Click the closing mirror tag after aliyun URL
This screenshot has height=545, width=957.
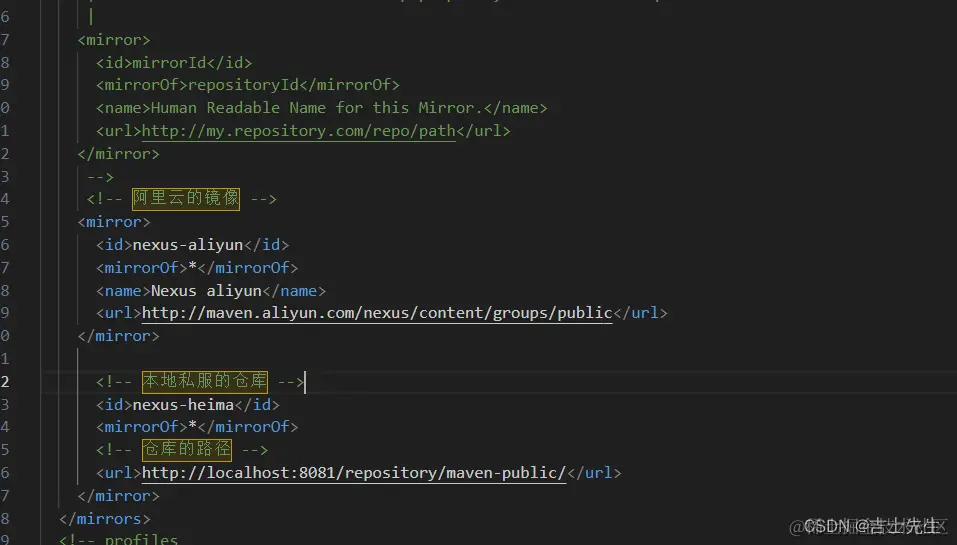click(118, 336)
